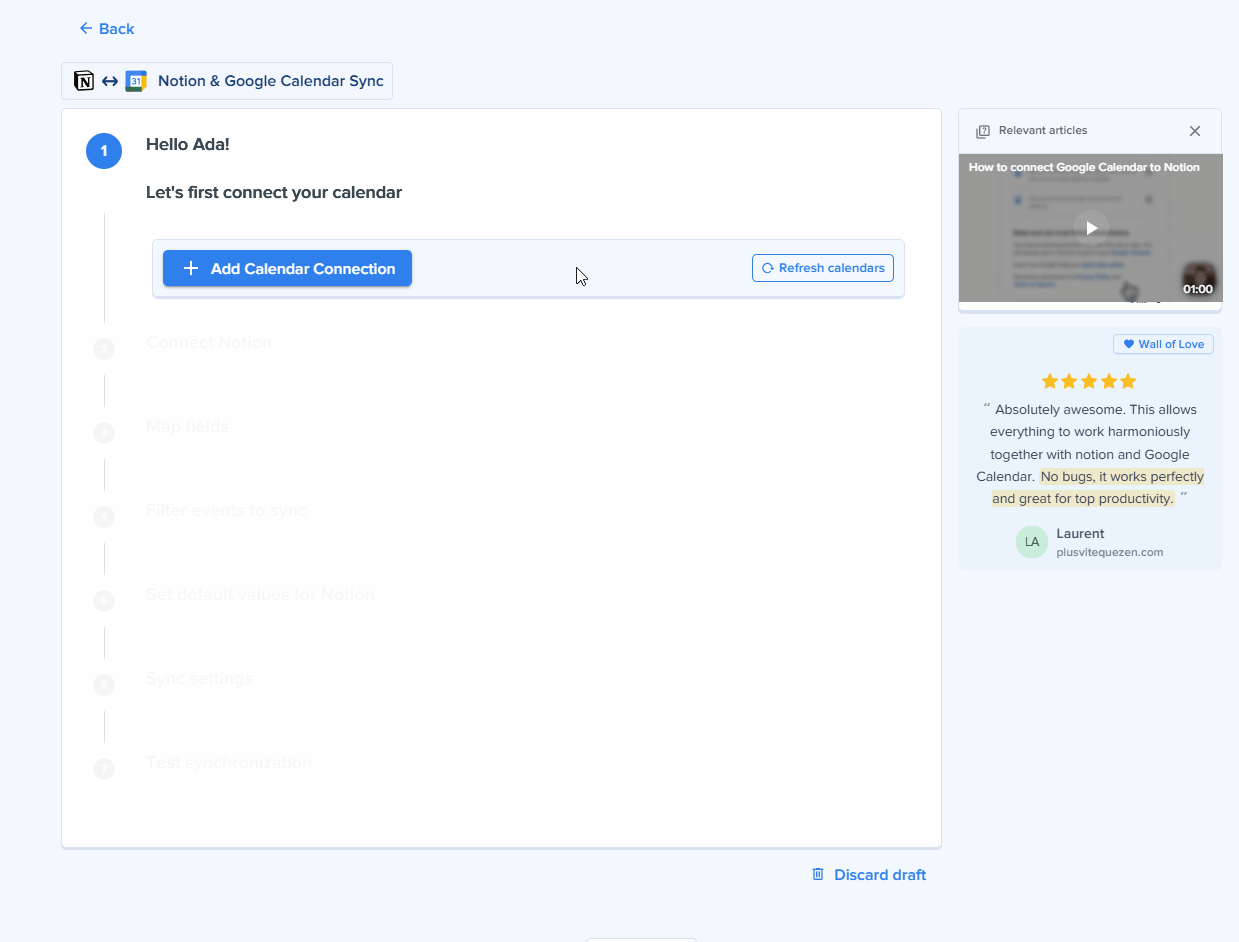Open Set default values for Notion step
Screen dimensions: 1239x942
tap(260, 594)
